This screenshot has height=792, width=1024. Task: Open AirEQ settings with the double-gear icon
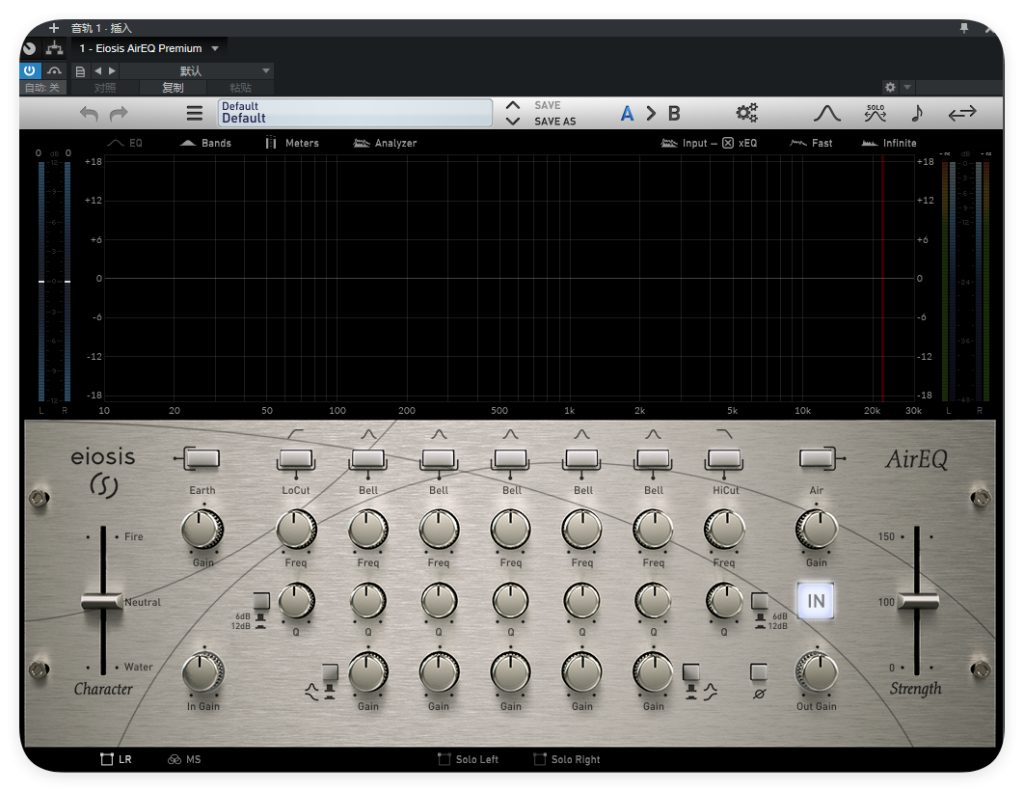[x=746, y=113]
